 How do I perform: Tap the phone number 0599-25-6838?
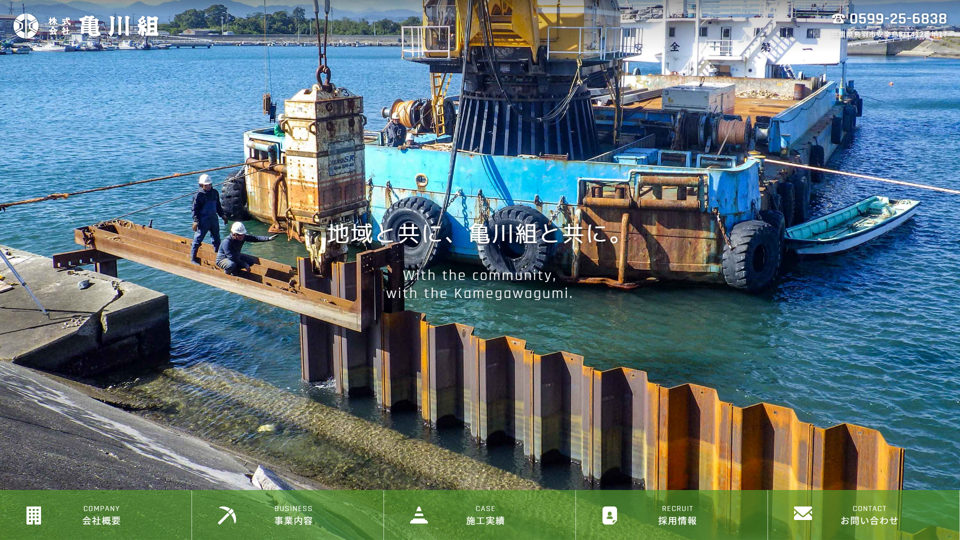pos(897,19)
